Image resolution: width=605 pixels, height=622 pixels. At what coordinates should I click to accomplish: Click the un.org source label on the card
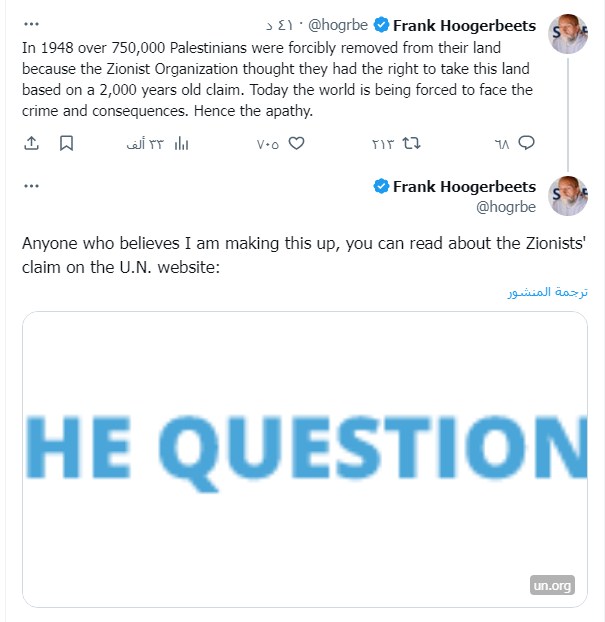[x=552, y=586]
